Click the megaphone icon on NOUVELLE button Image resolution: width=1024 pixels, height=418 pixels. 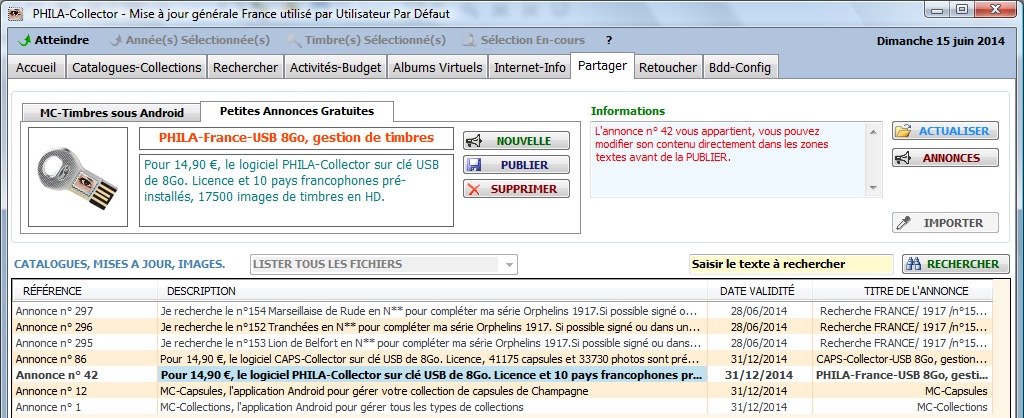[x=474, y=141]
